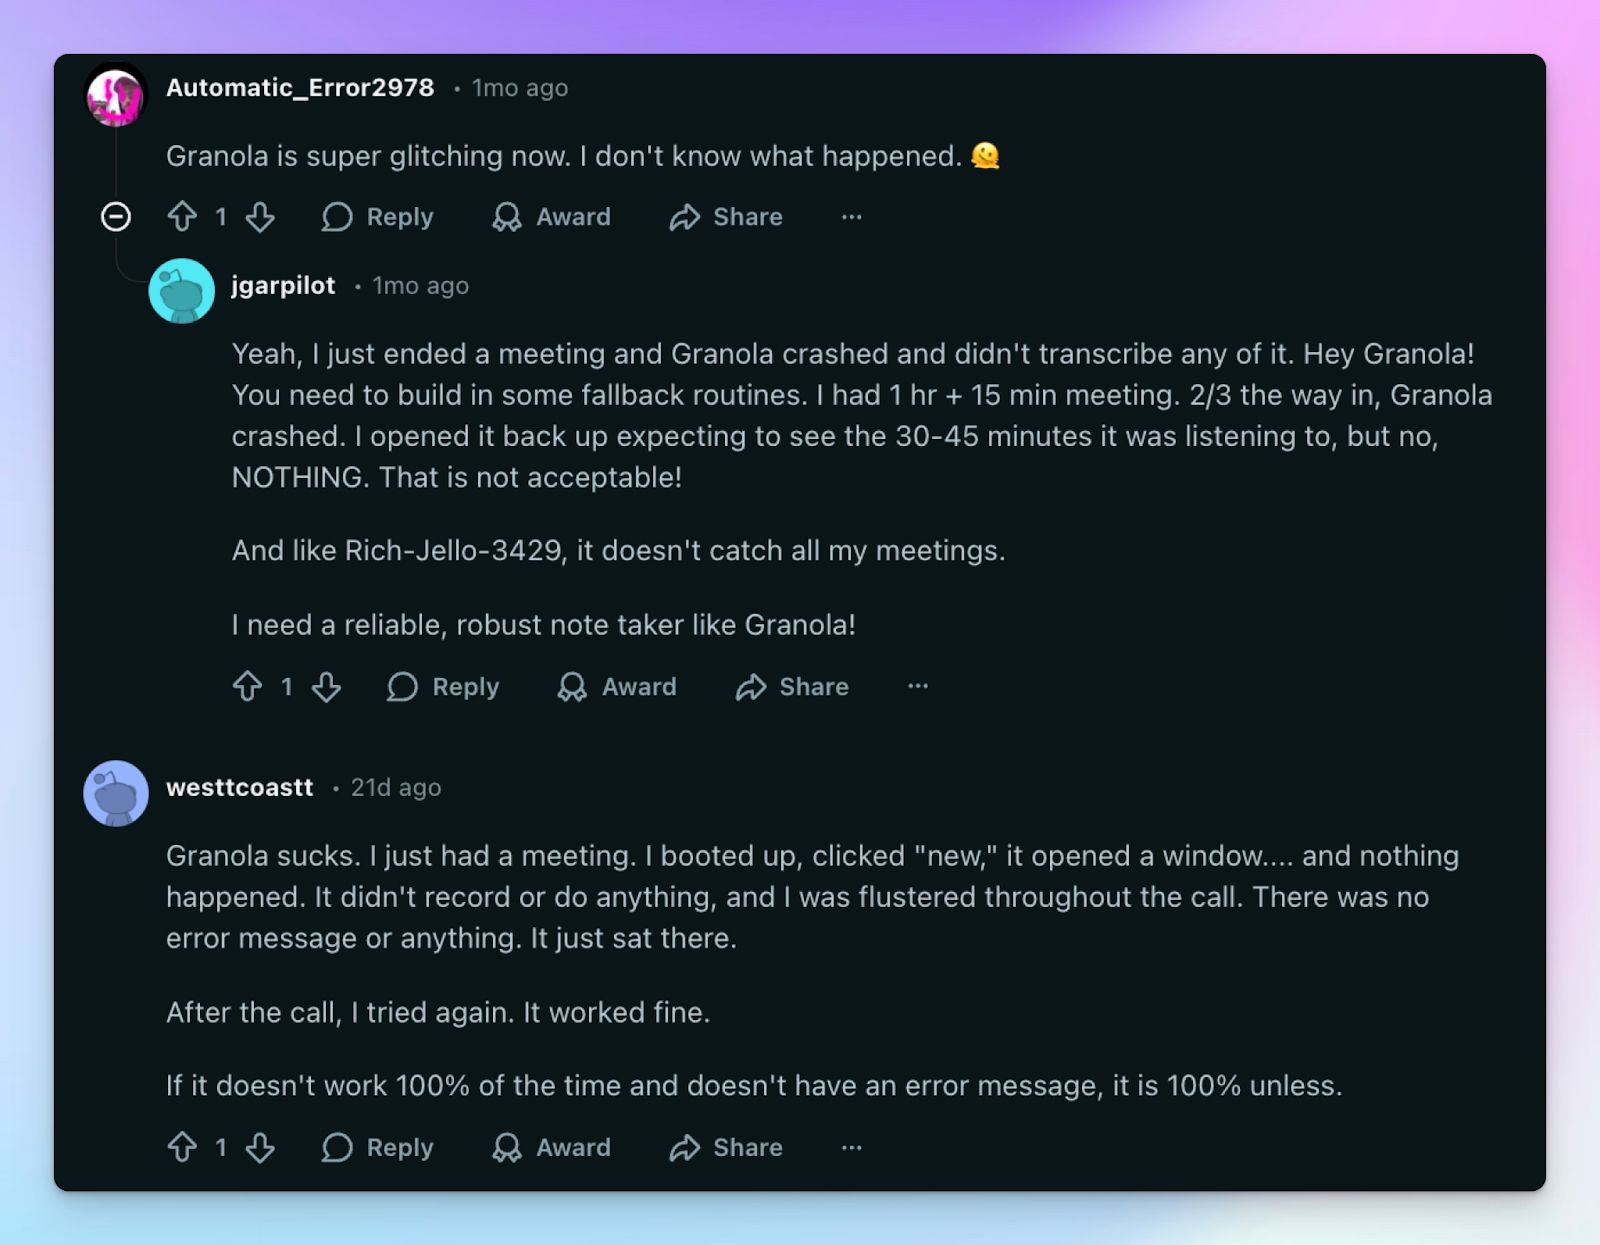This screenshot has height=1245, width=1600.
Task: Share jgarpilot's reply
Action: tap(791, 687)
